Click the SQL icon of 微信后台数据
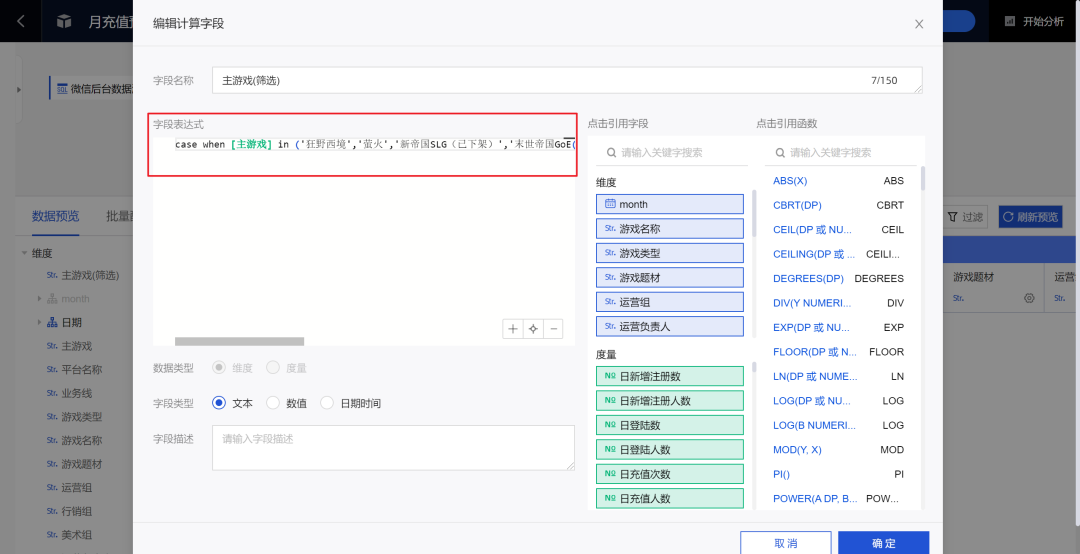The height and width of the screenshot is (554, 1080). tap(62, 89)
